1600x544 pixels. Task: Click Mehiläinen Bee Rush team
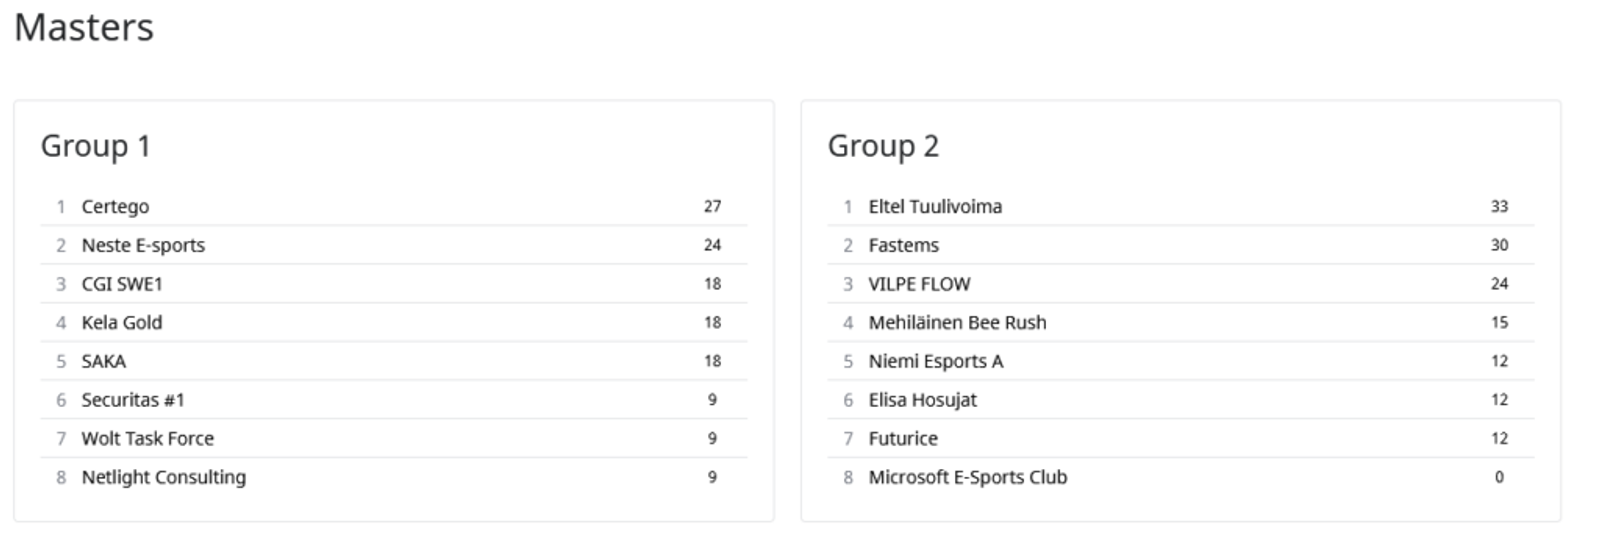click(x=957, y=323)
